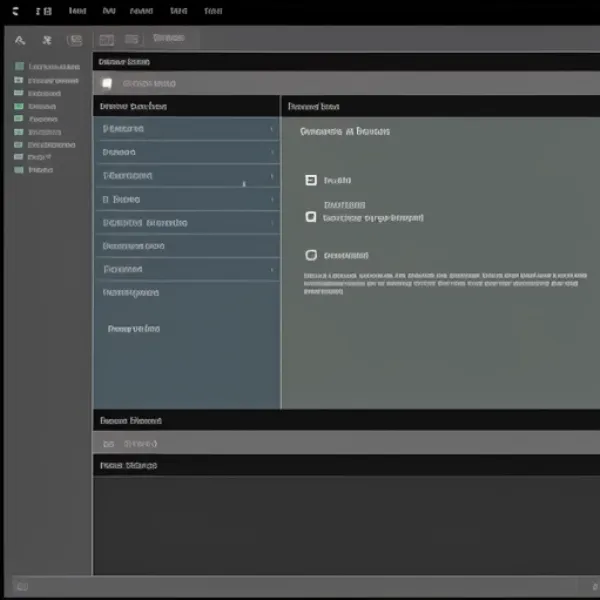600x600 pixels.
Task: Click the third boxed icon in the toolbar
Action: pos(74,40)
